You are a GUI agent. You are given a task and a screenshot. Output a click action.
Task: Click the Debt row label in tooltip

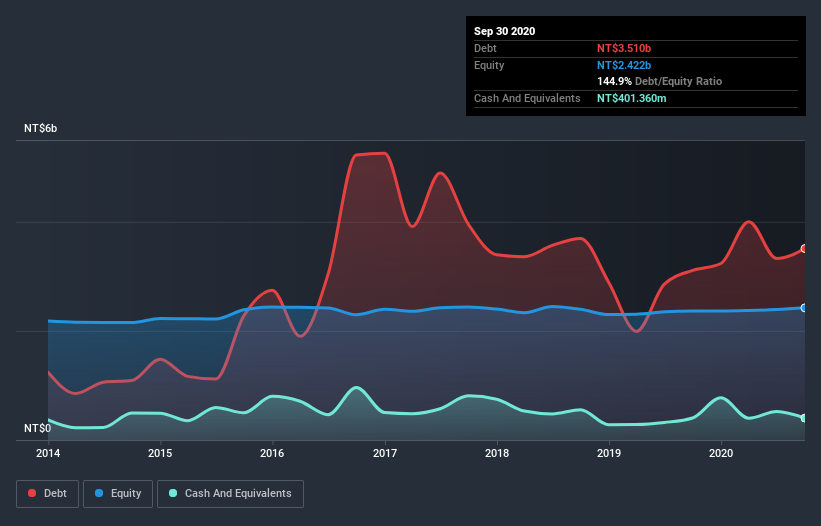485,48
